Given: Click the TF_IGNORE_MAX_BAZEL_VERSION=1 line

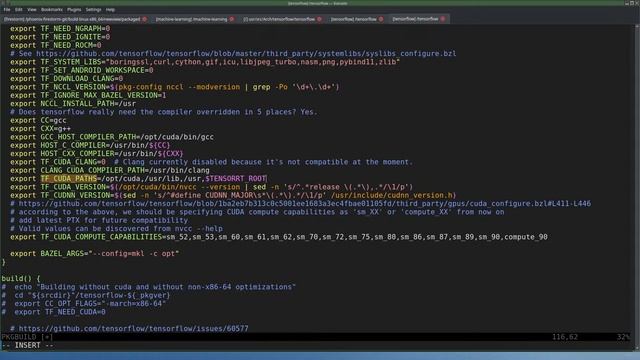Looking at the screenshot, I should coord(88,95).
